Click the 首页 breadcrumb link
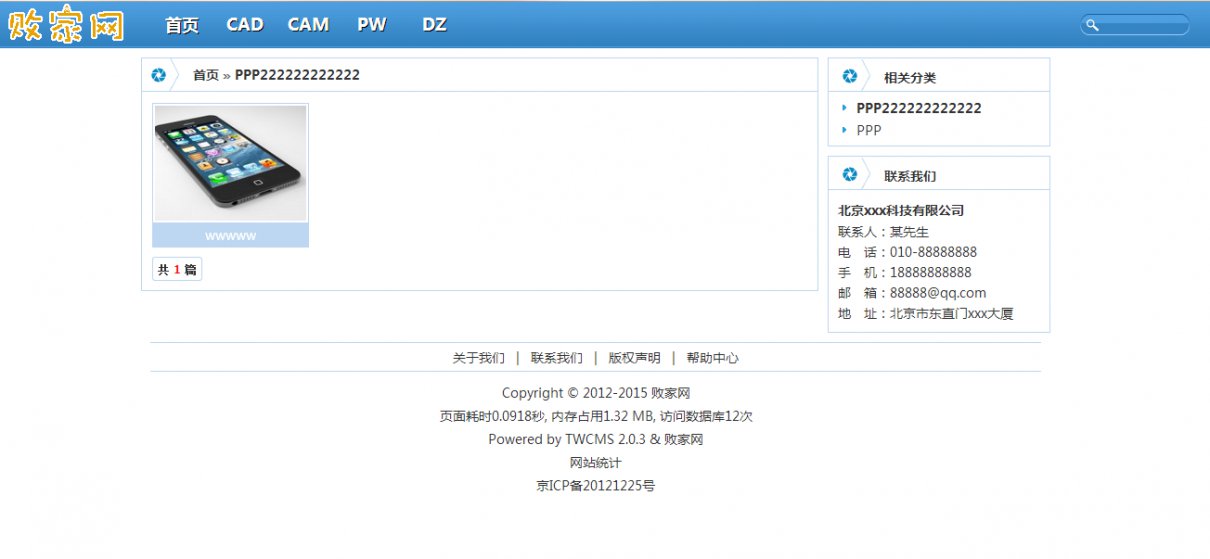The width and height of the screenshot is (1210, 559). pyautogui.click(x=205, y=75)
